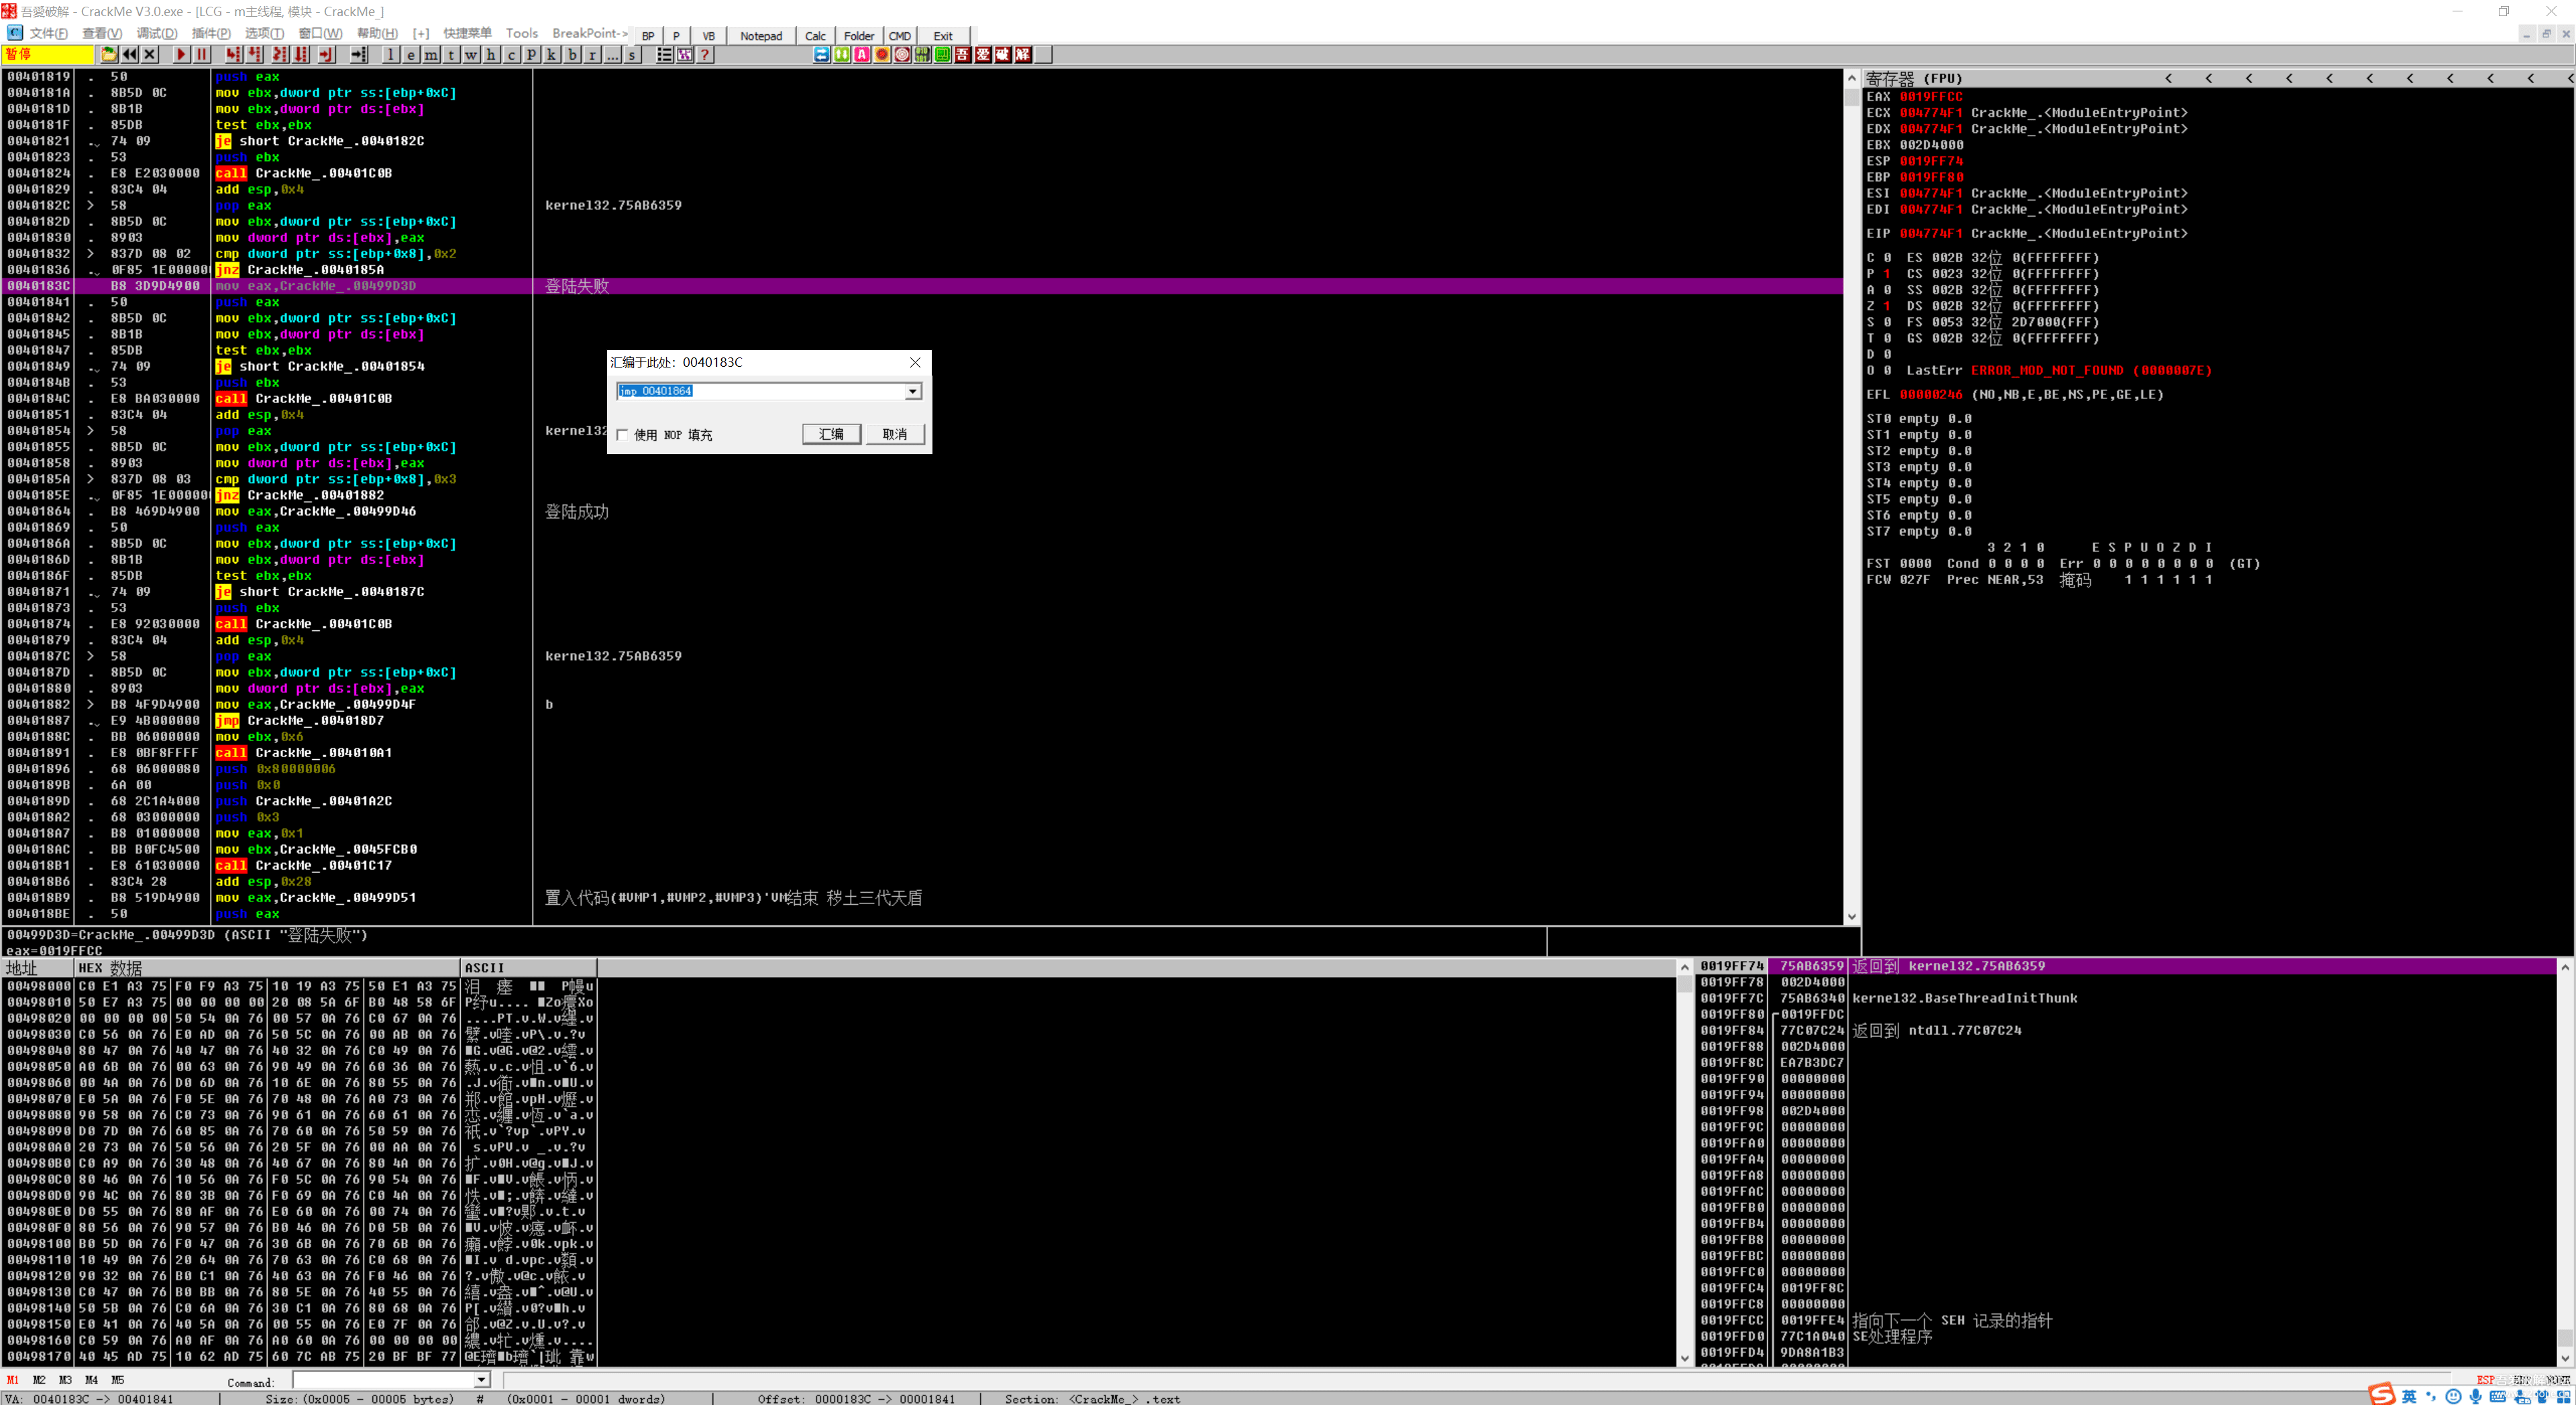
Task: Open the BreakPoint-> menu
Action: tap(590, 34)
